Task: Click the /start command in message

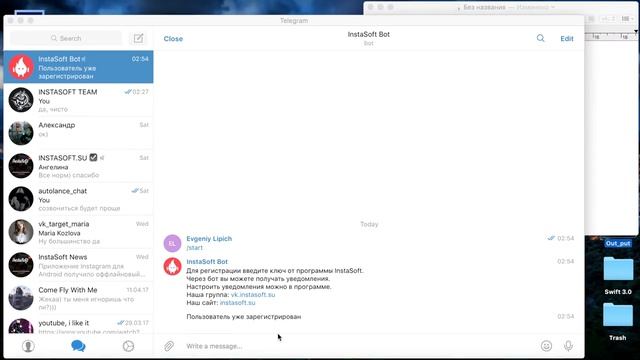Action: coord(194,248)
